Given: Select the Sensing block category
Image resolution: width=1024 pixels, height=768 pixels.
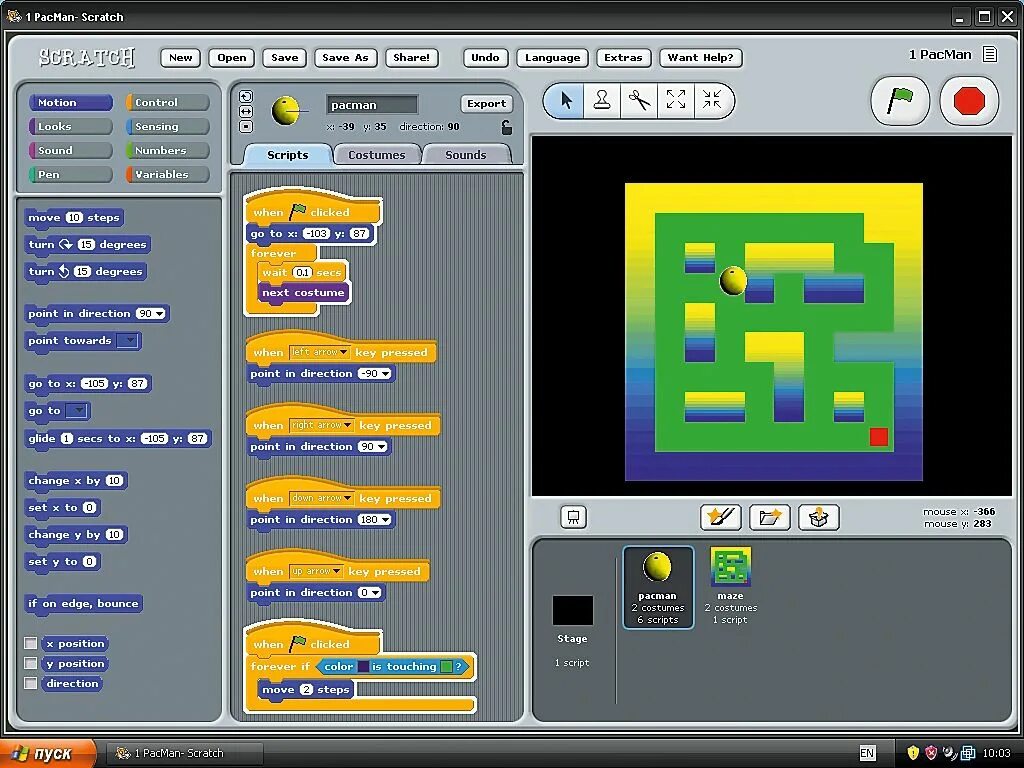Looking at the screenshot, I should 167,127.
